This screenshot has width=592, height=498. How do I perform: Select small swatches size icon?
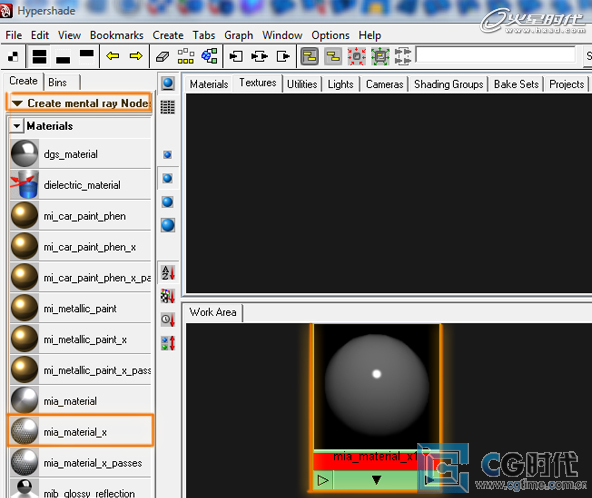[168, 154]
